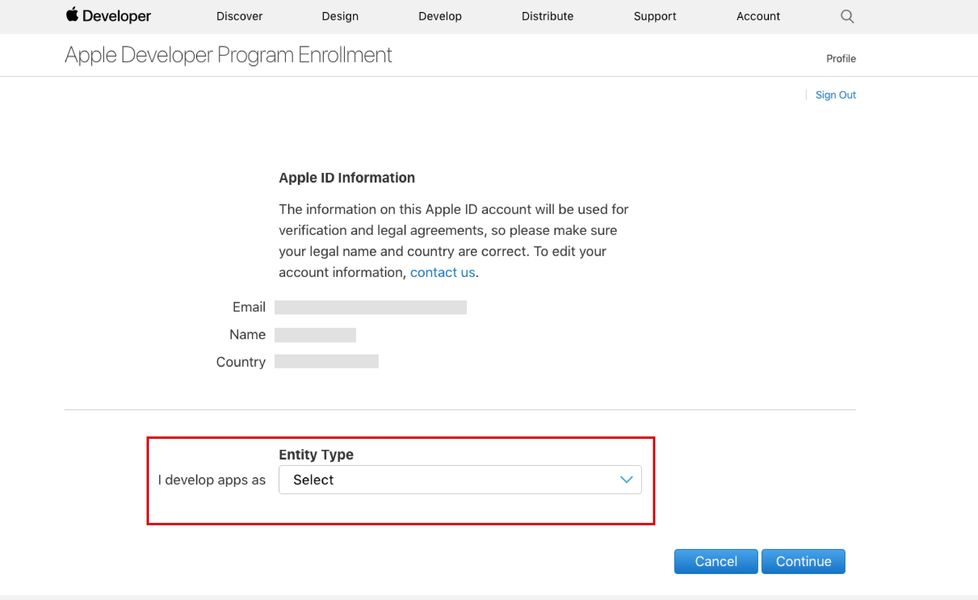
Task: Switch to the Distribute section
Action: click(x=547, y=16)
